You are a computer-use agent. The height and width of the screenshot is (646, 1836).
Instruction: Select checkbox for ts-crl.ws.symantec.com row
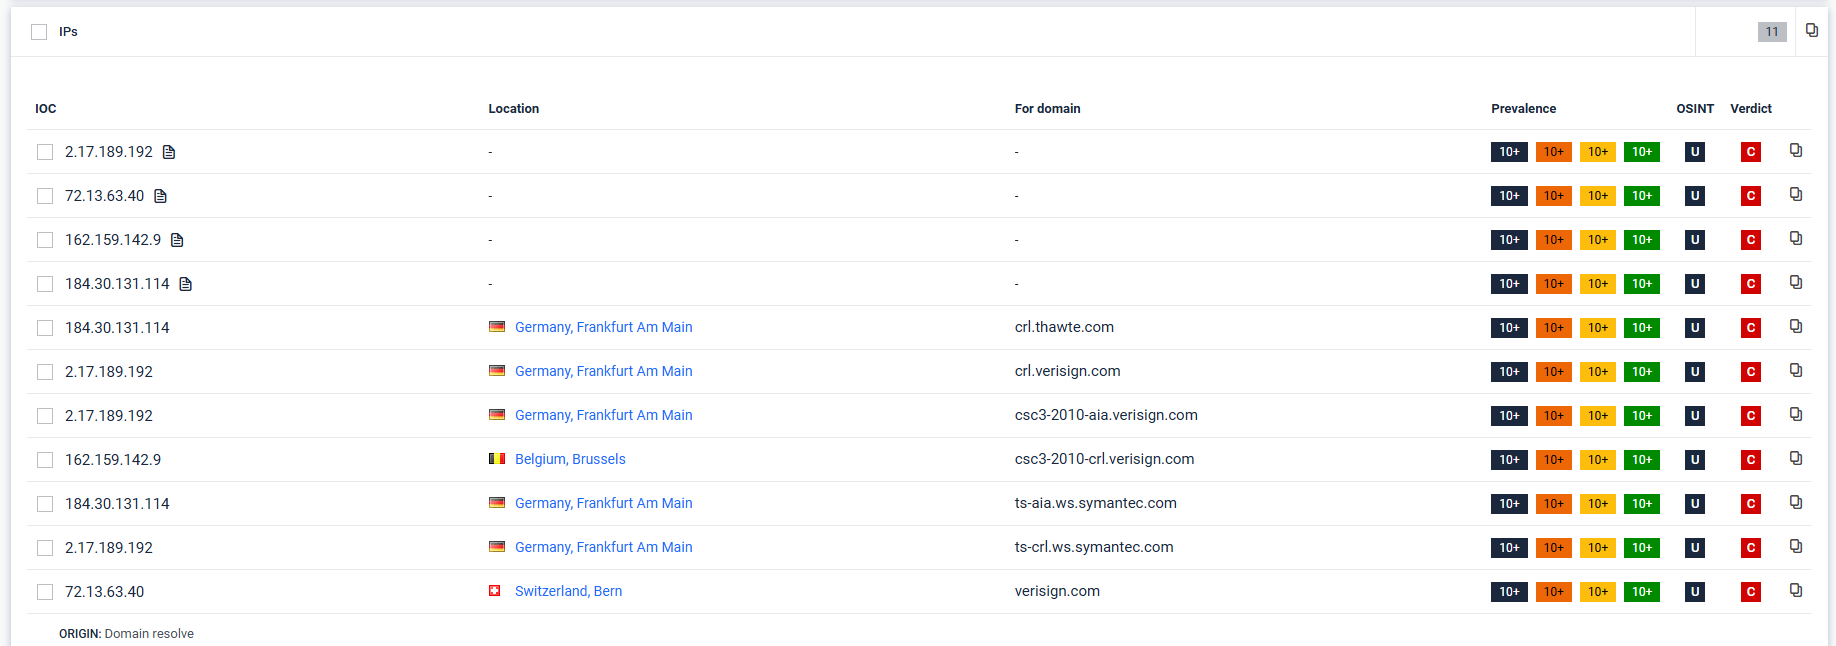45,548
